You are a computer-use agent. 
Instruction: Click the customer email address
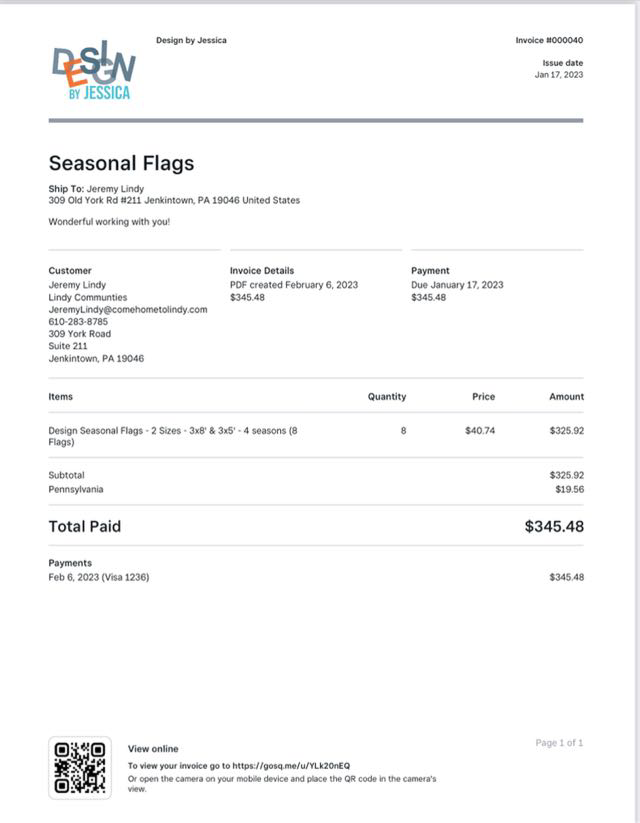[128, 310]
